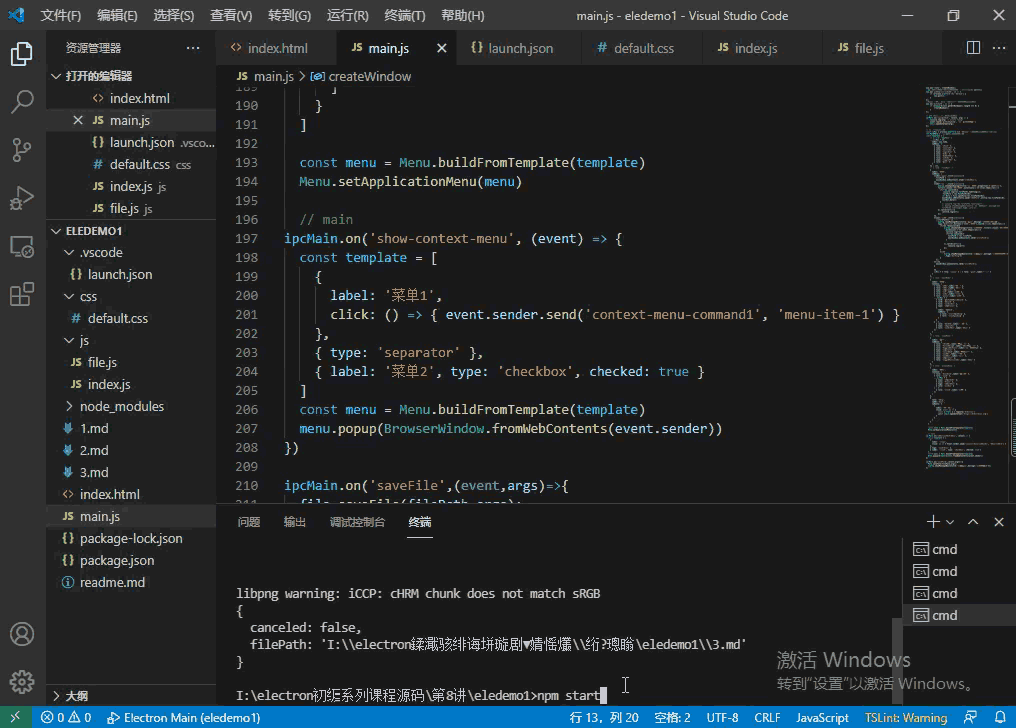
Task: Open errors and warnings count in status bar
Action: click(66, 718)
